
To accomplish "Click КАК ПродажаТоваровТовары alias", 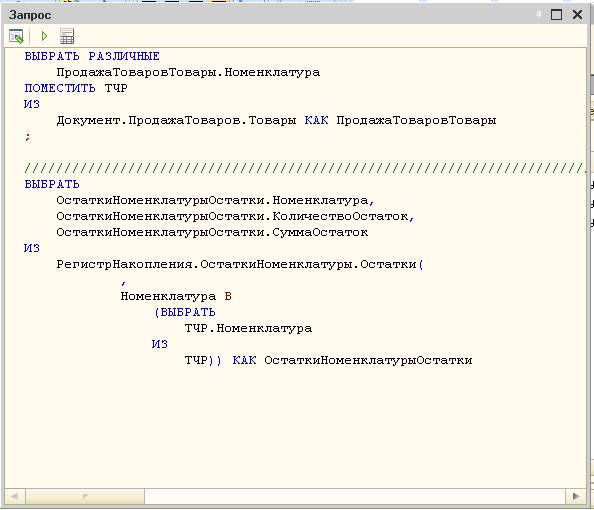I will [x=400, y=120].
